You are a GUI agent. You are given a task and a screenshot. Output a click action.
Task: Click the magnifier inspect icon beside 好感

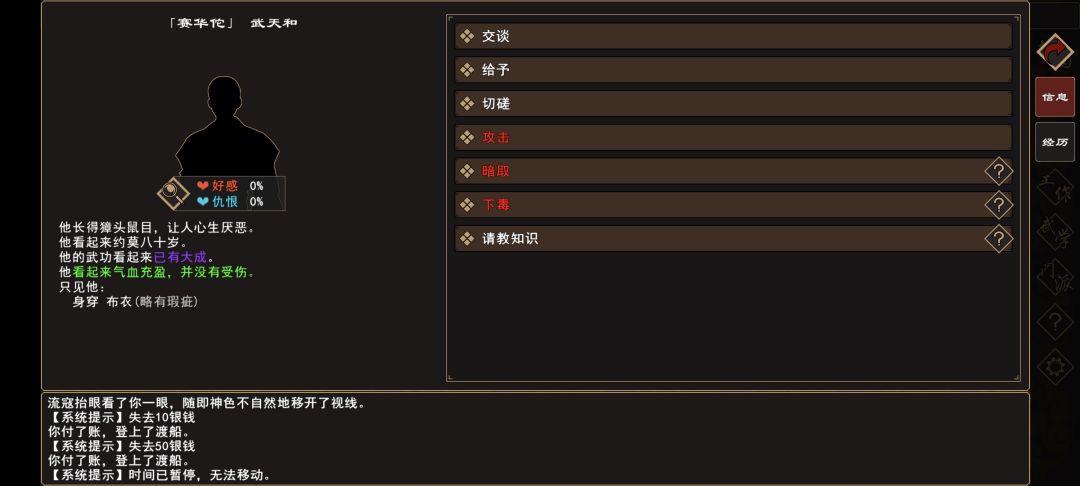coord(172,192)
